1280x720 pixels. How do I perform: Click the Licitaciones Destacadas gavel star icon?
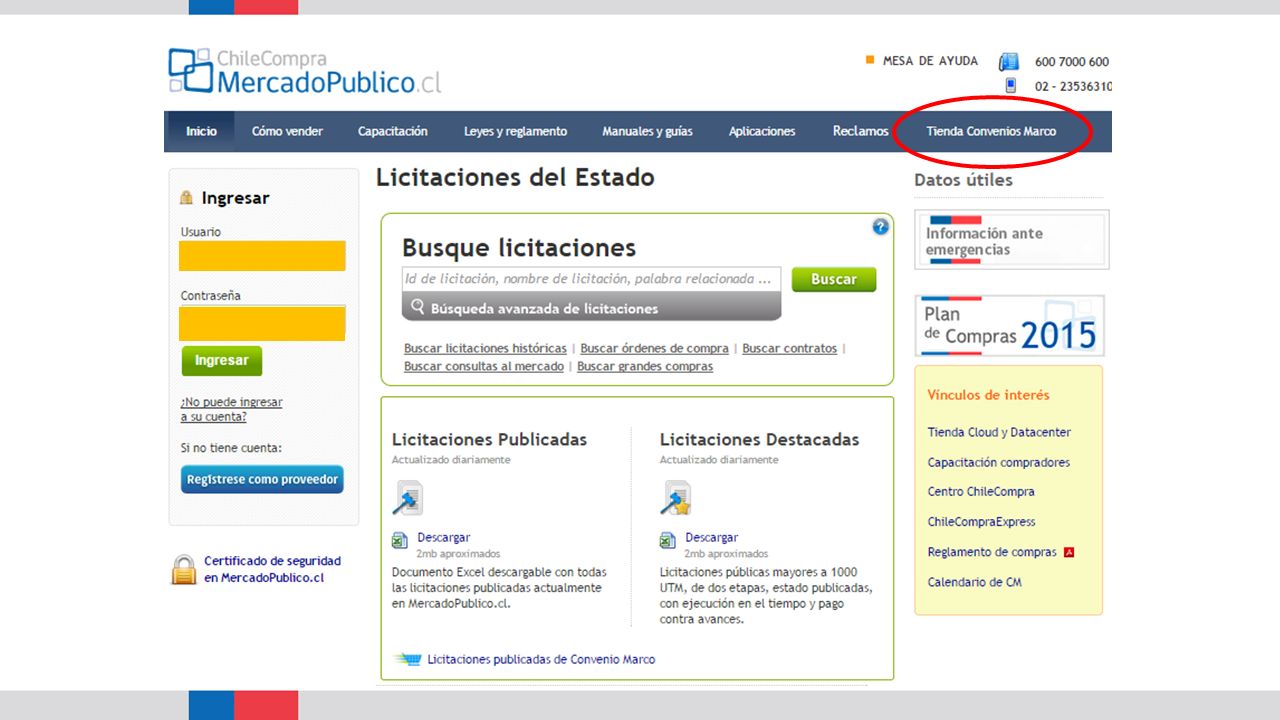[676, 498]
